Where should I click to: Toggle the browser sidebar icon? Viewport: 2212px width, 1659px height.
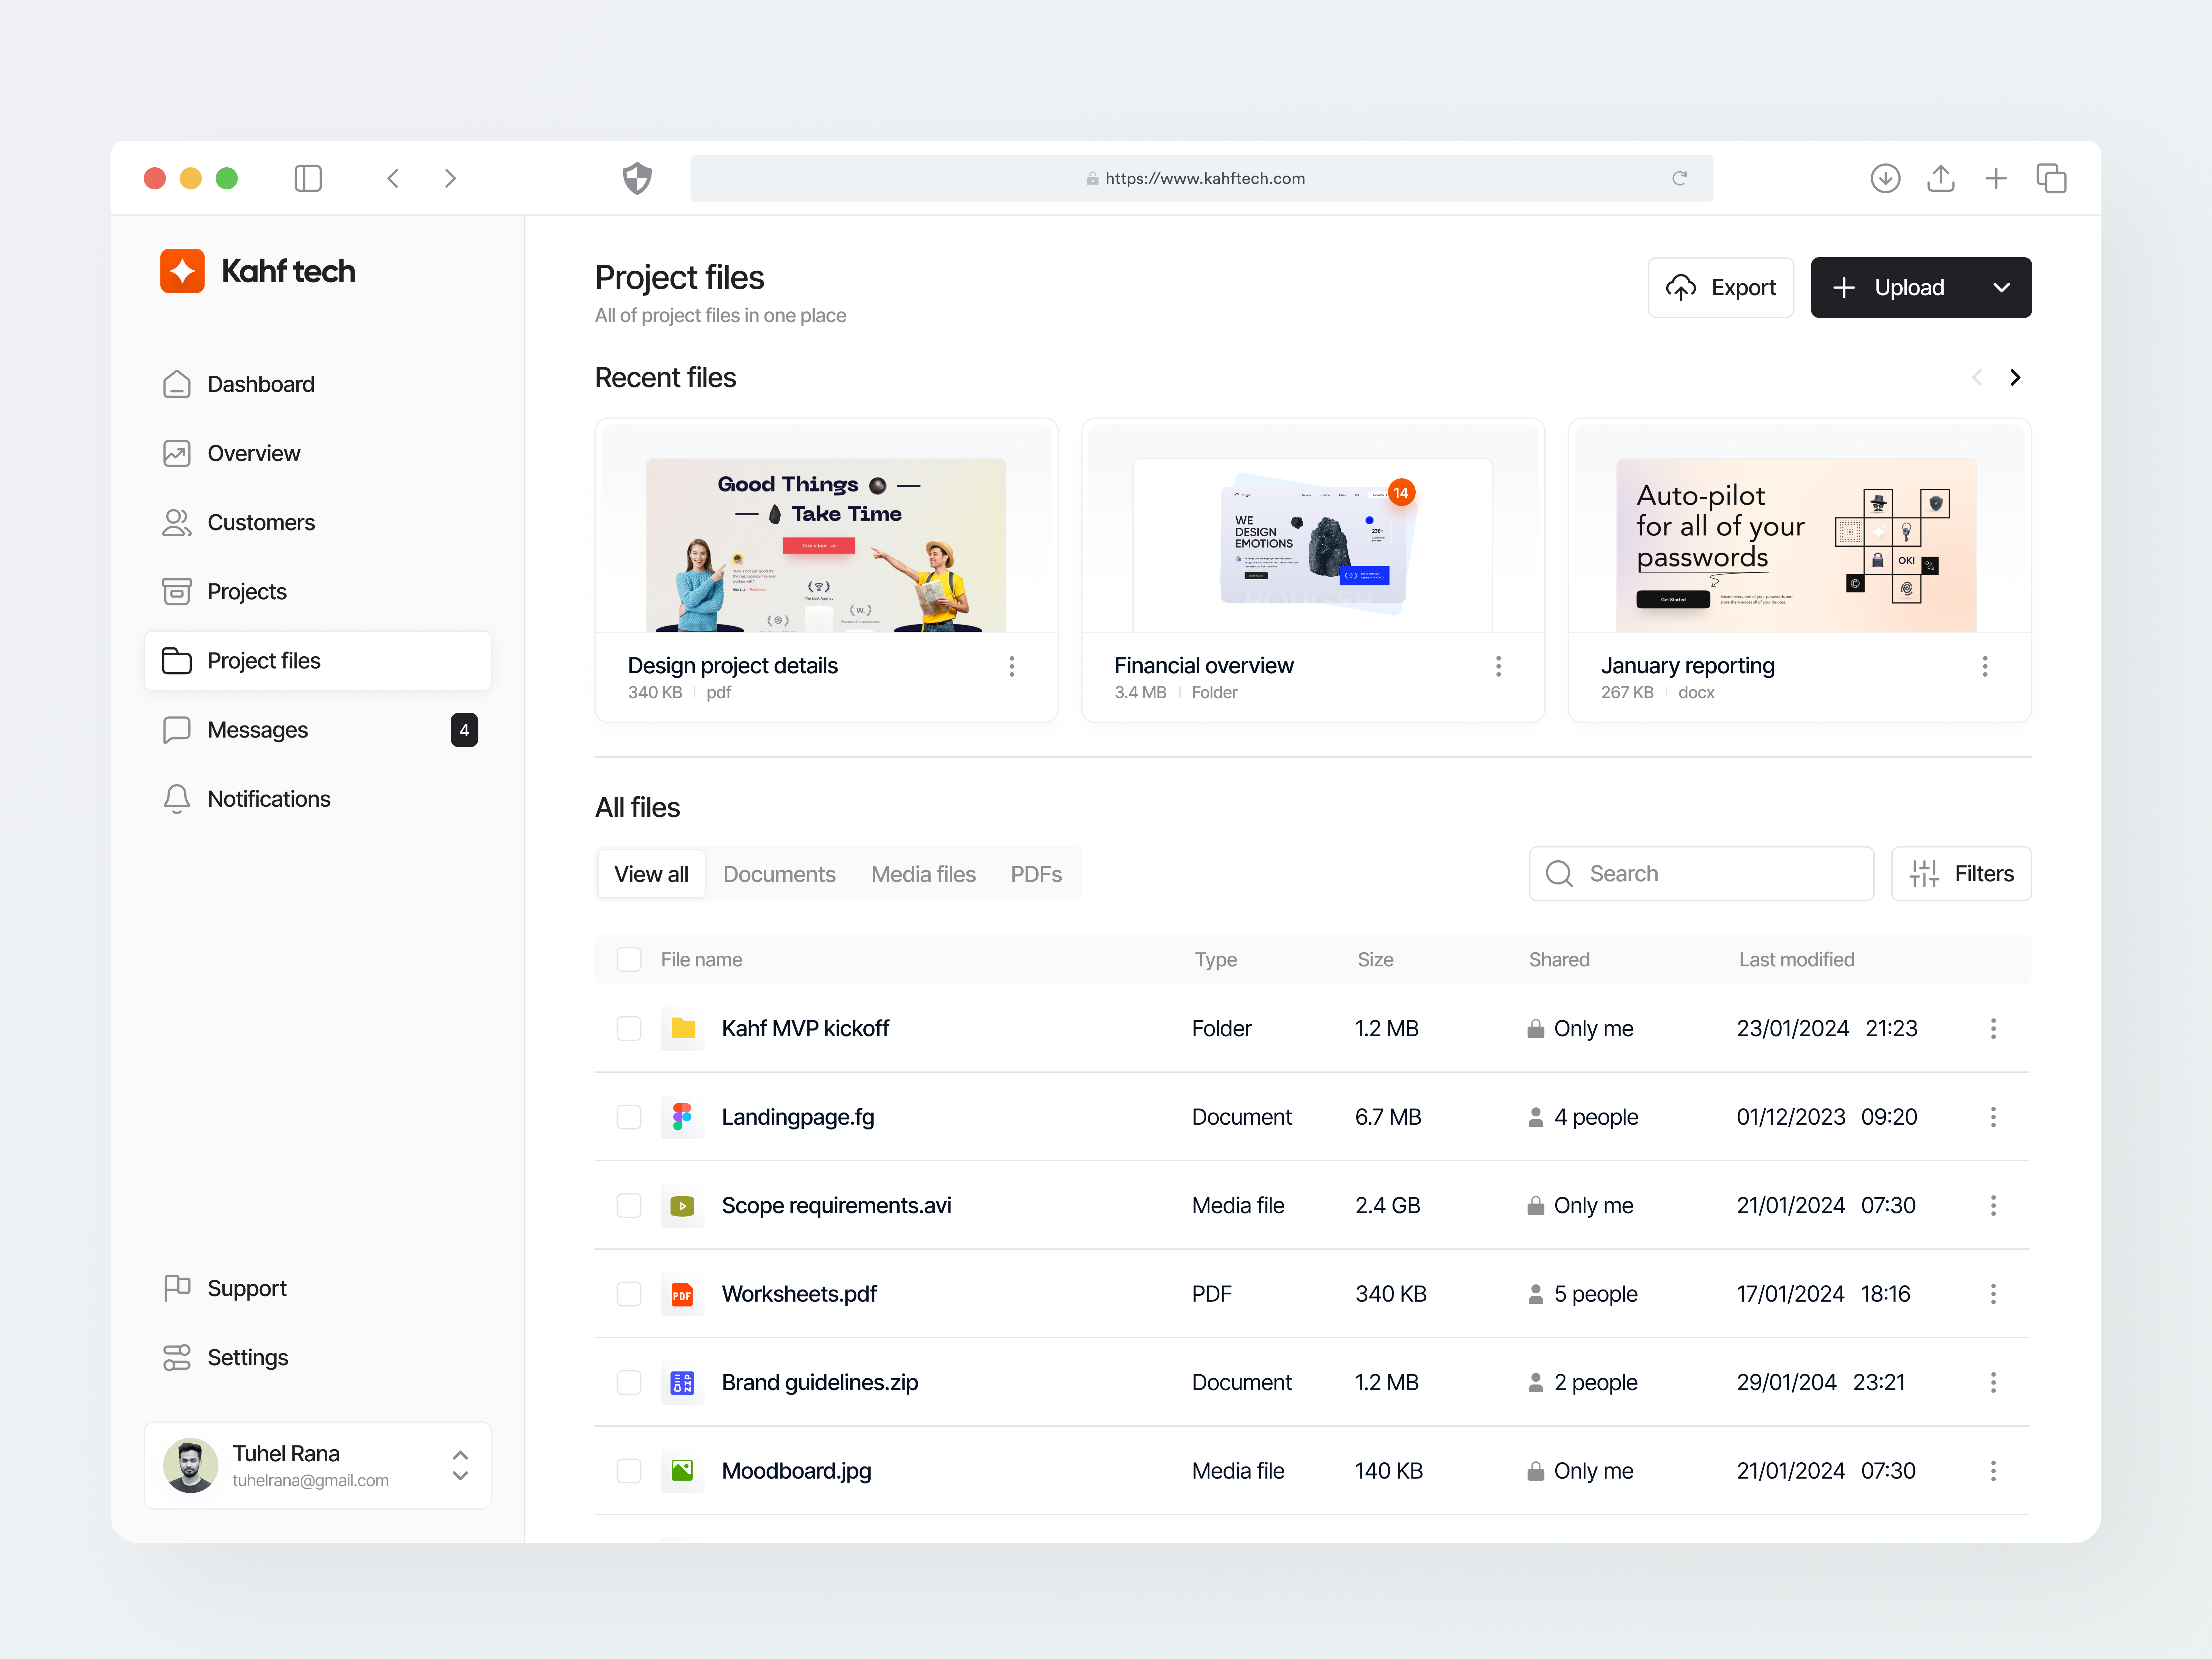pyautogui.click(x=308, y=178)
